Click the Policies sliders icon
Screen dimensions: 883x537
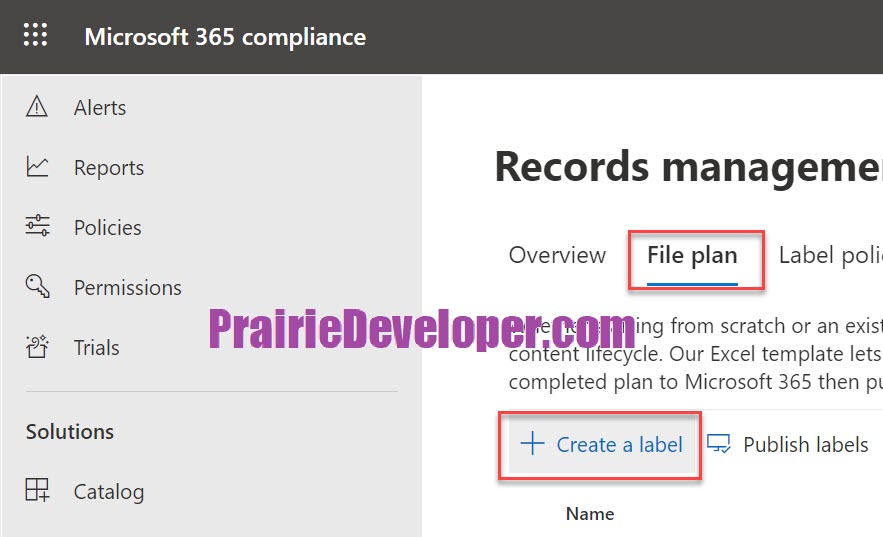coord(37,226)
